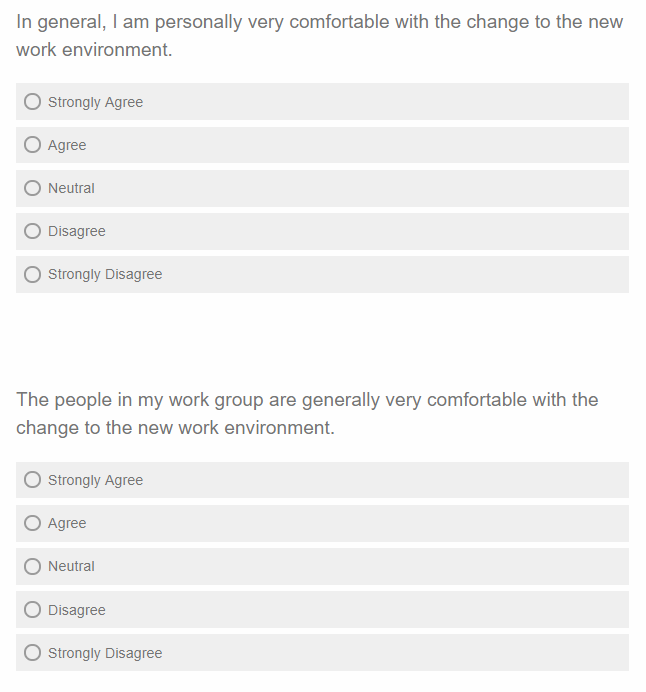The height and width of the screenshot is (692, 646).
Task: Click 'Strongly Agree' label text in work group question
Action: click(x=95, y=480)
